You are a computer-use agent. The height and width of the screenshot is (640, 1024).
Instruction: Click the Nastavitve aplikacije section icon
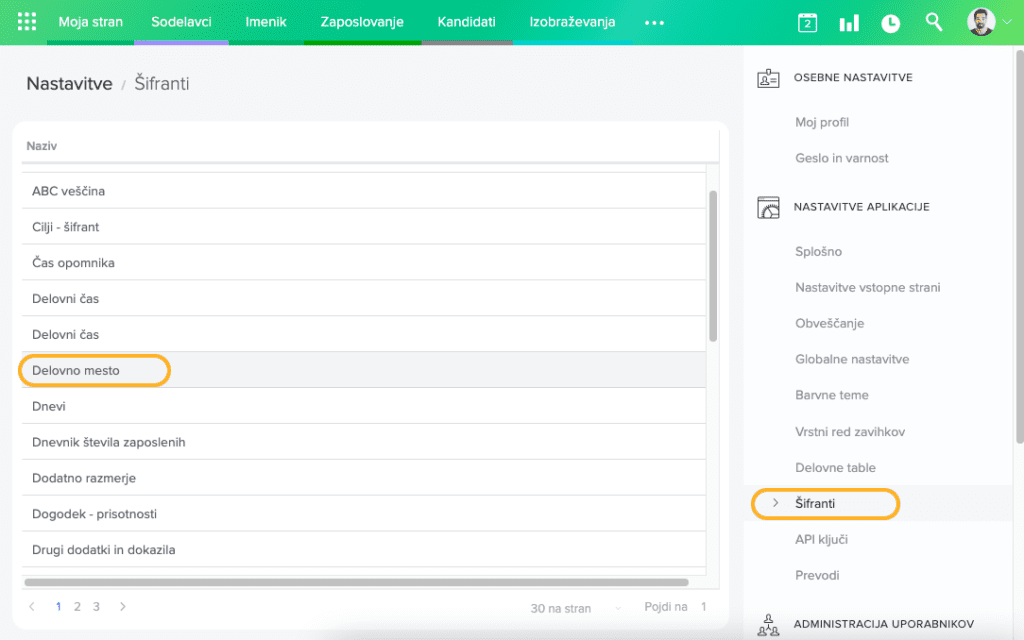[x=768, y=207]
